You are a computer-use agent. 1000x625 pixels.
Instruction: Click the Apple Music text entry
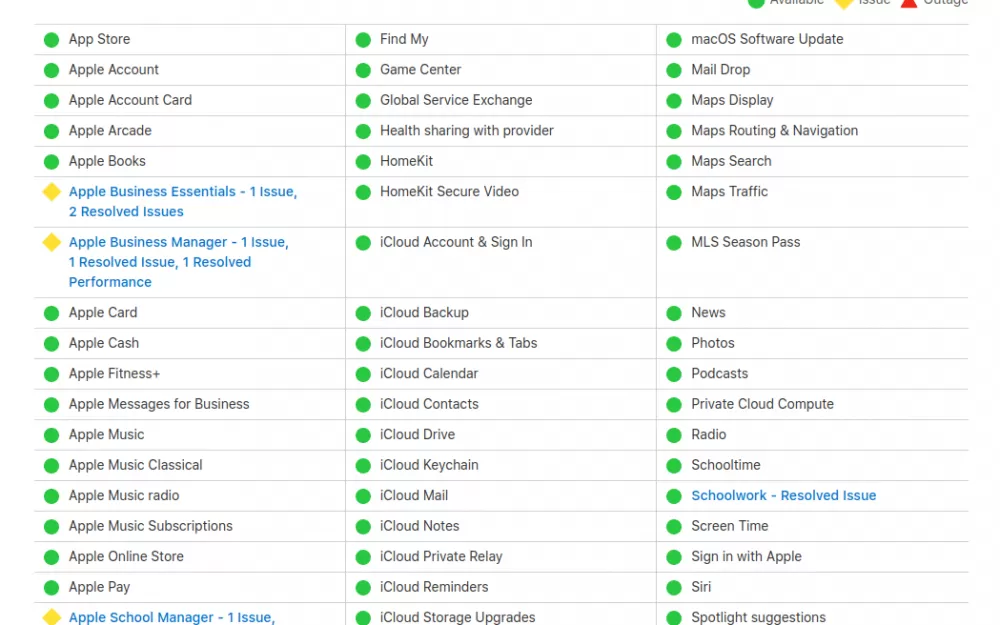click(x=107, y=435)
